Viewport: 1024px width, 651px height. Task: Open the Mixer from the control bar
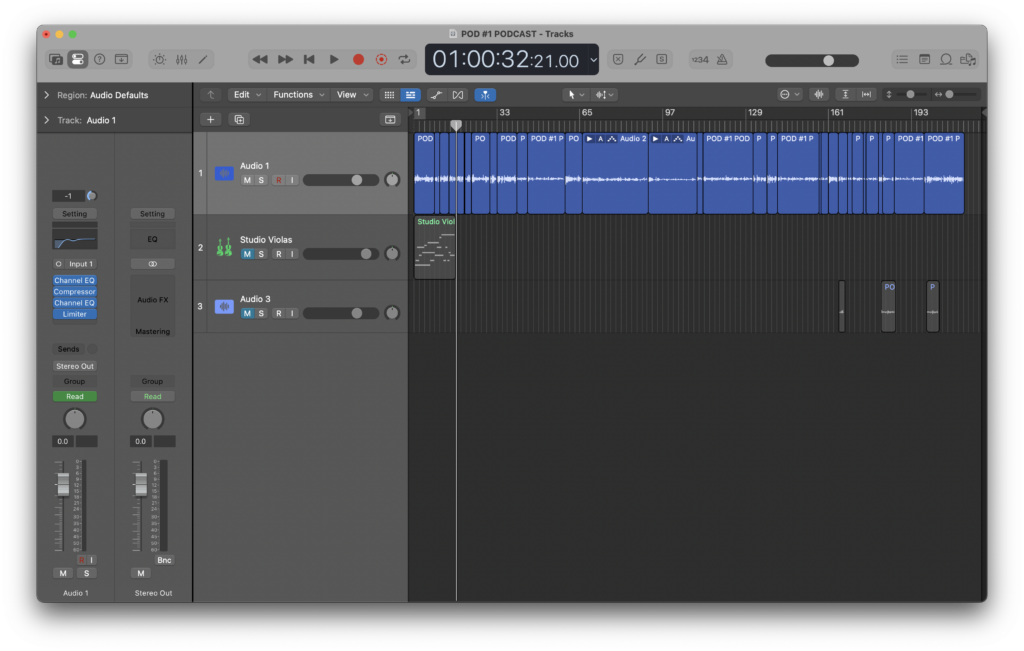[181, 60]
